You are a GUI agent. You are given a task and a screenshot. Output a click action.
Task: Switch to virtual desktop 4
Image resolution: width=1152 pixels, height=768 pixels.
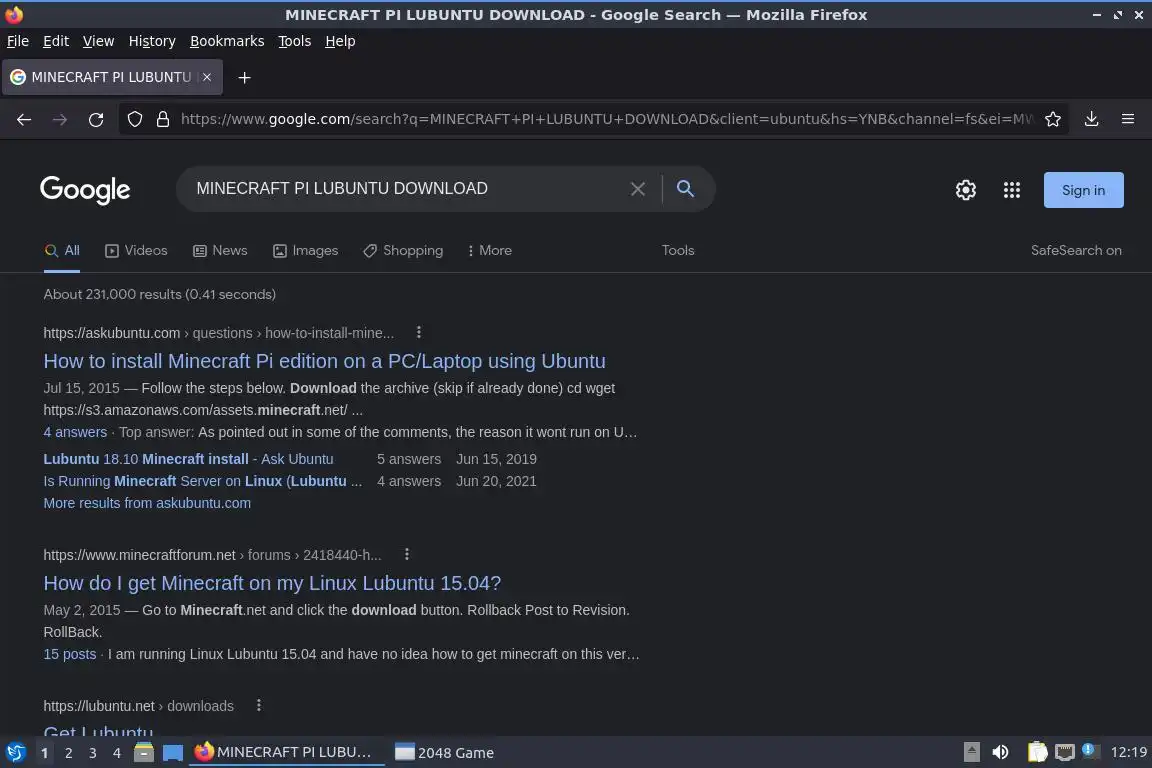(x=117, y=753)
